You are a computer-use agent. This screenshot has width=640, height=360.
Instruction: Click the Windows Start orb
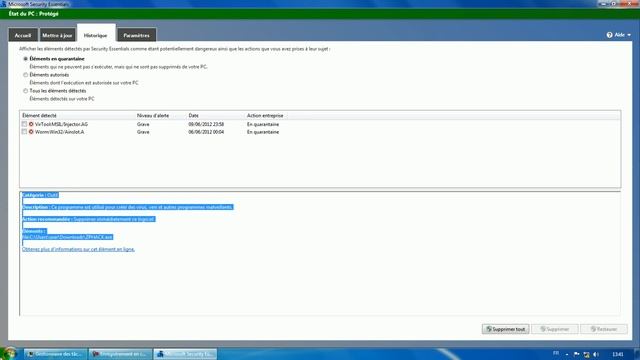tap(9, 353)
